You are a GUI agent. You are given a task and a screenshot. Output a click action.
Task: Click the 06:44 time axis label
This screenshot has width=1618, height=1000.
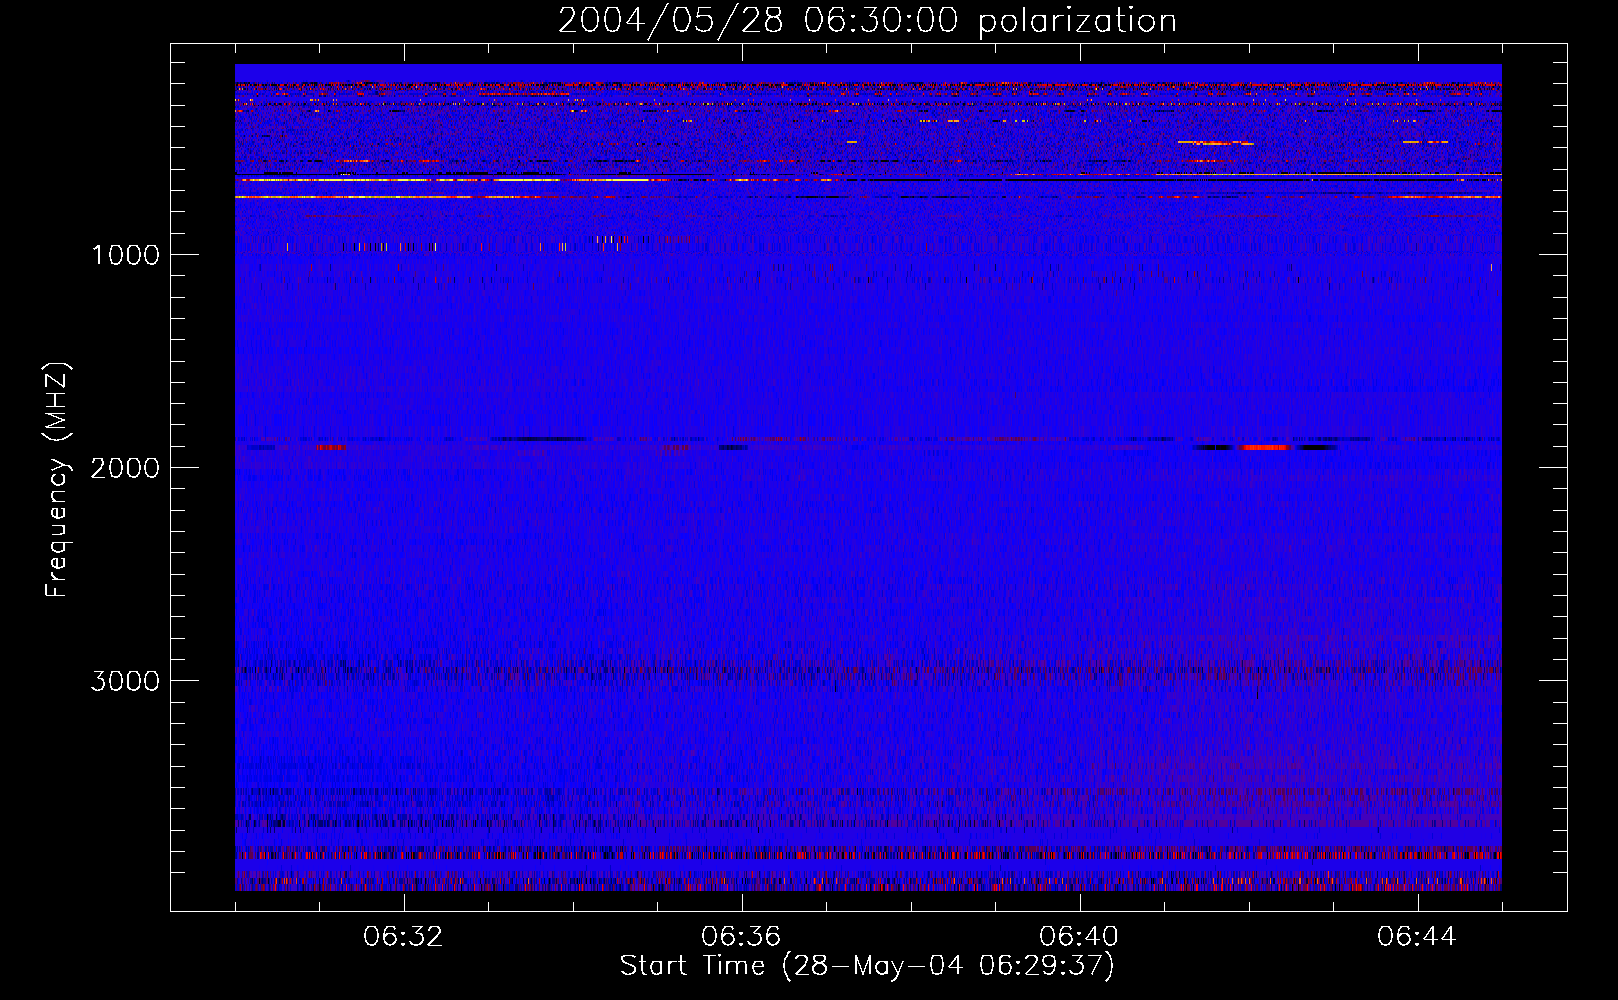(1417, 937)
